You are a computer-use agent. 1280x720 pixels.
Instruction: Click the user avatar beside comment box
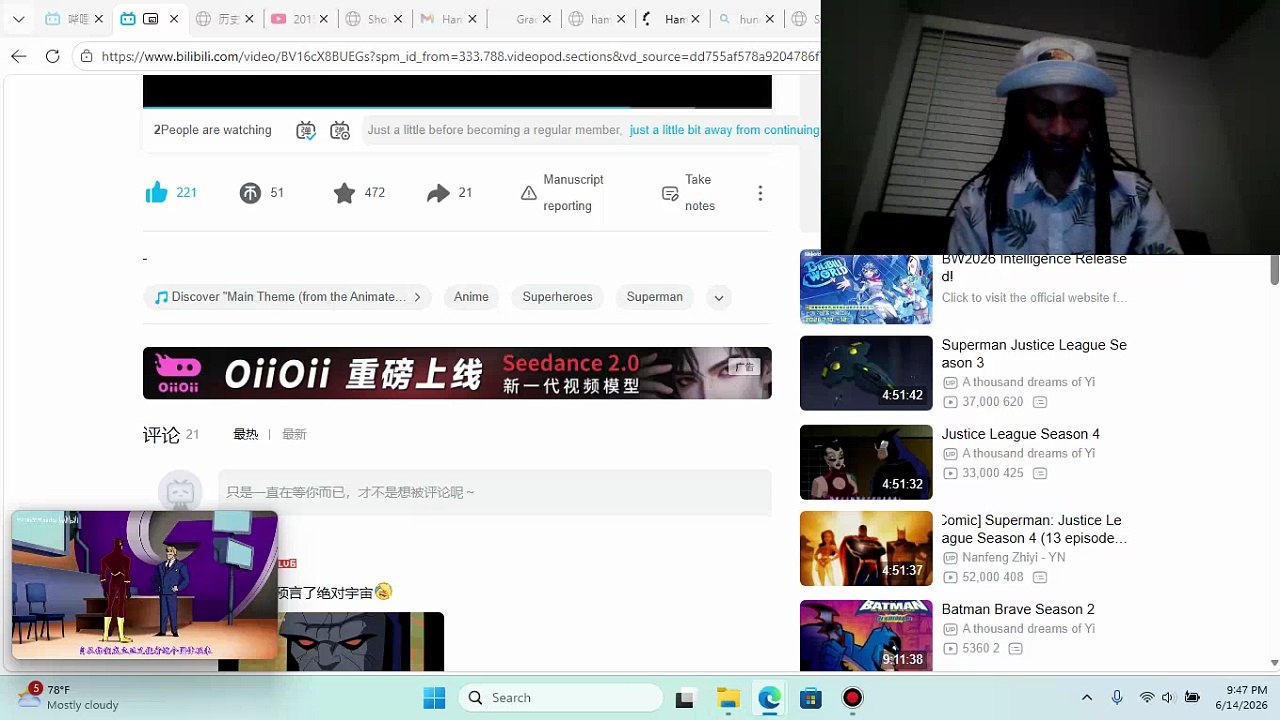pyautogui.click(x=180, y=491)
